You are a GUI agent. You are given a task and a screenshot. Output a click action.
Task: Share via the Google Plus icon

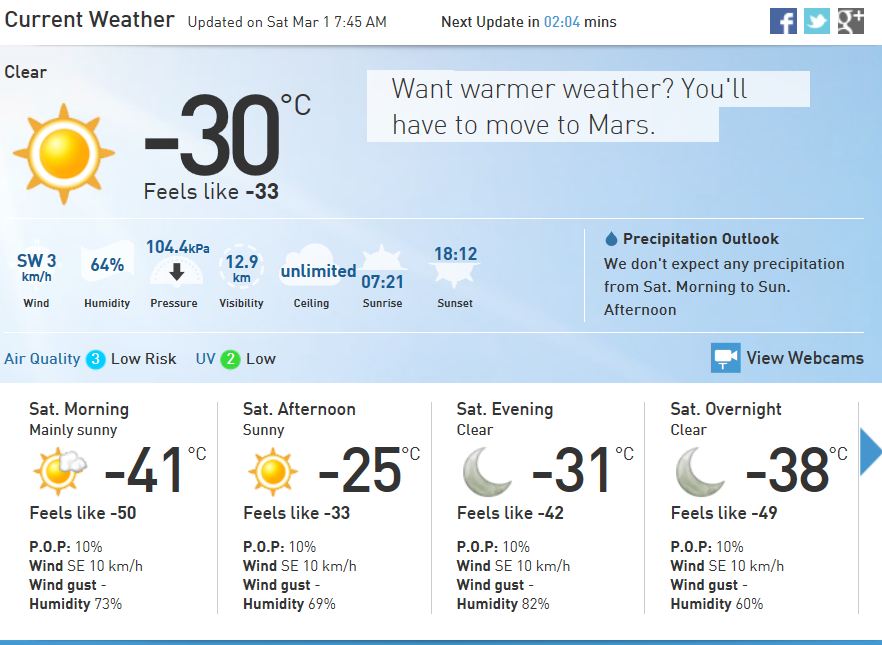[x=851, y=21]
